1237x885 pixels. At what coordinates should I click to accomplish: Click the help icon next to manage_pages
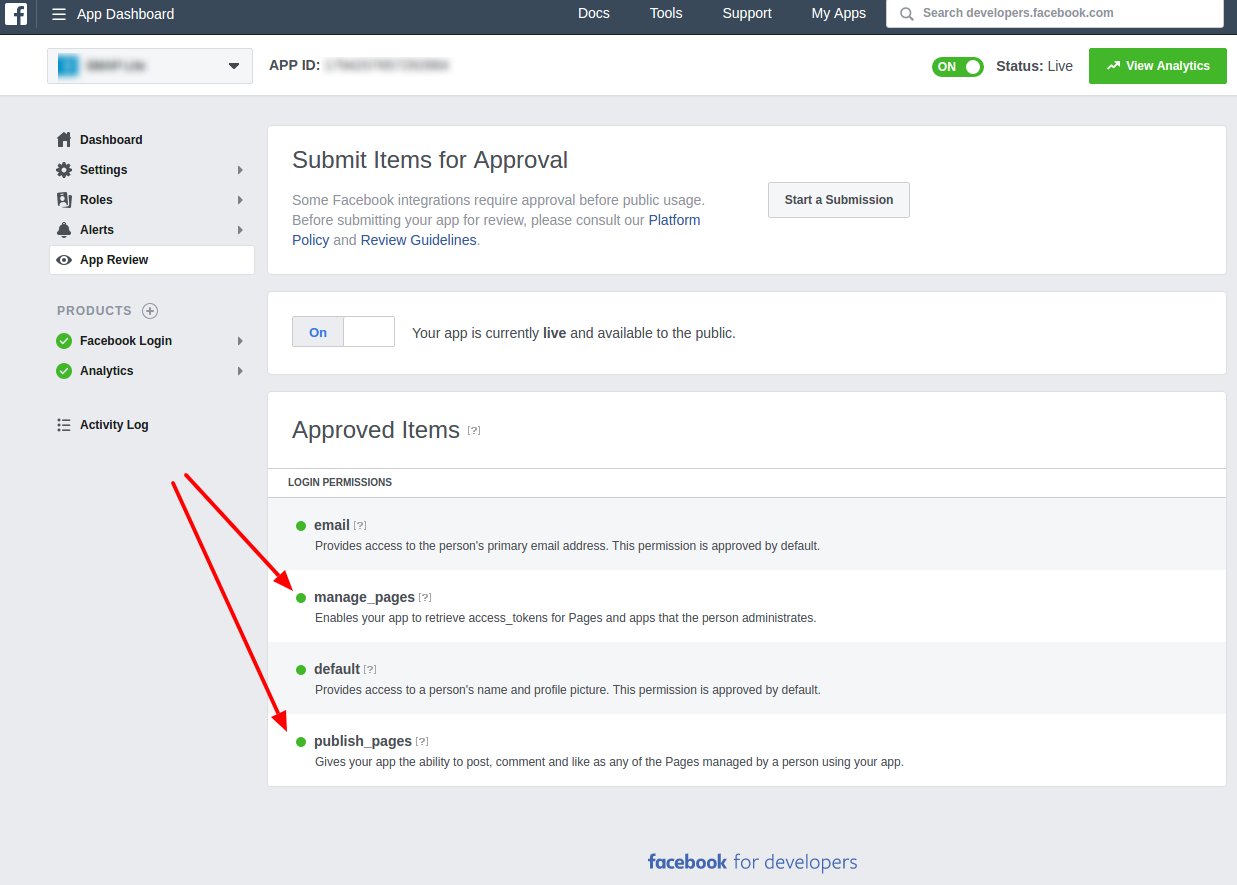pos(425,598)
